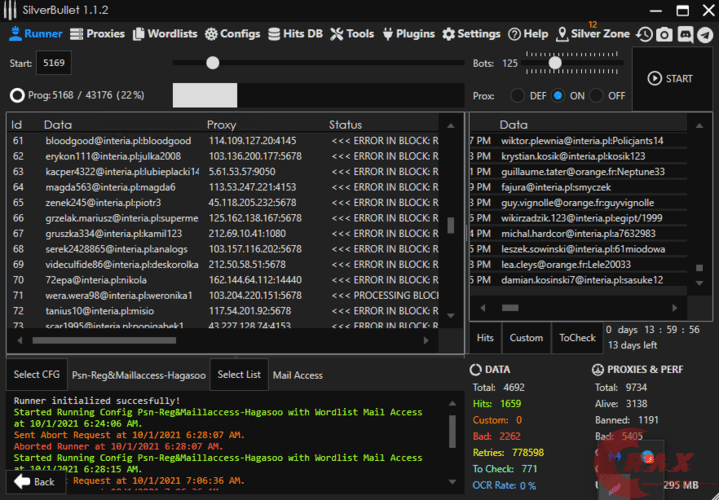Click the Telegram paper plane icon
This screenshot has height=500, width=719.
pos(705,34)
